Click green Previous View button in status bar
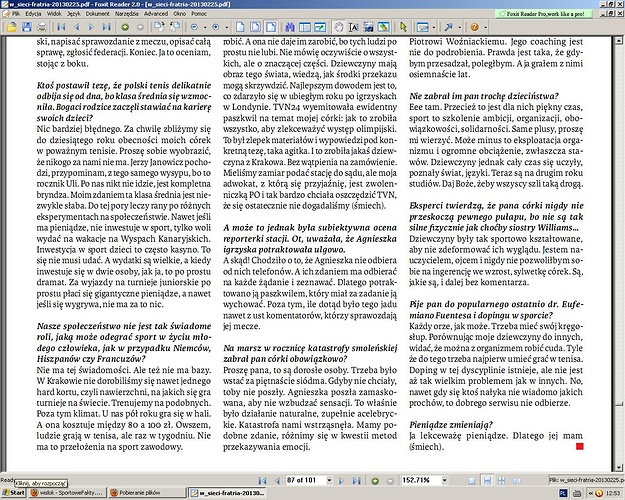The image size is (625, 500). coord(375,481)
